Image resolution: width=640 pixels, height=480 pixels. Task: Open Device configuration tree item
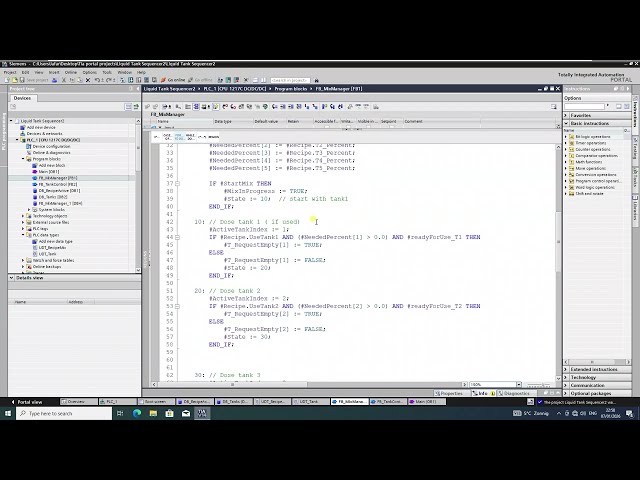51,146
